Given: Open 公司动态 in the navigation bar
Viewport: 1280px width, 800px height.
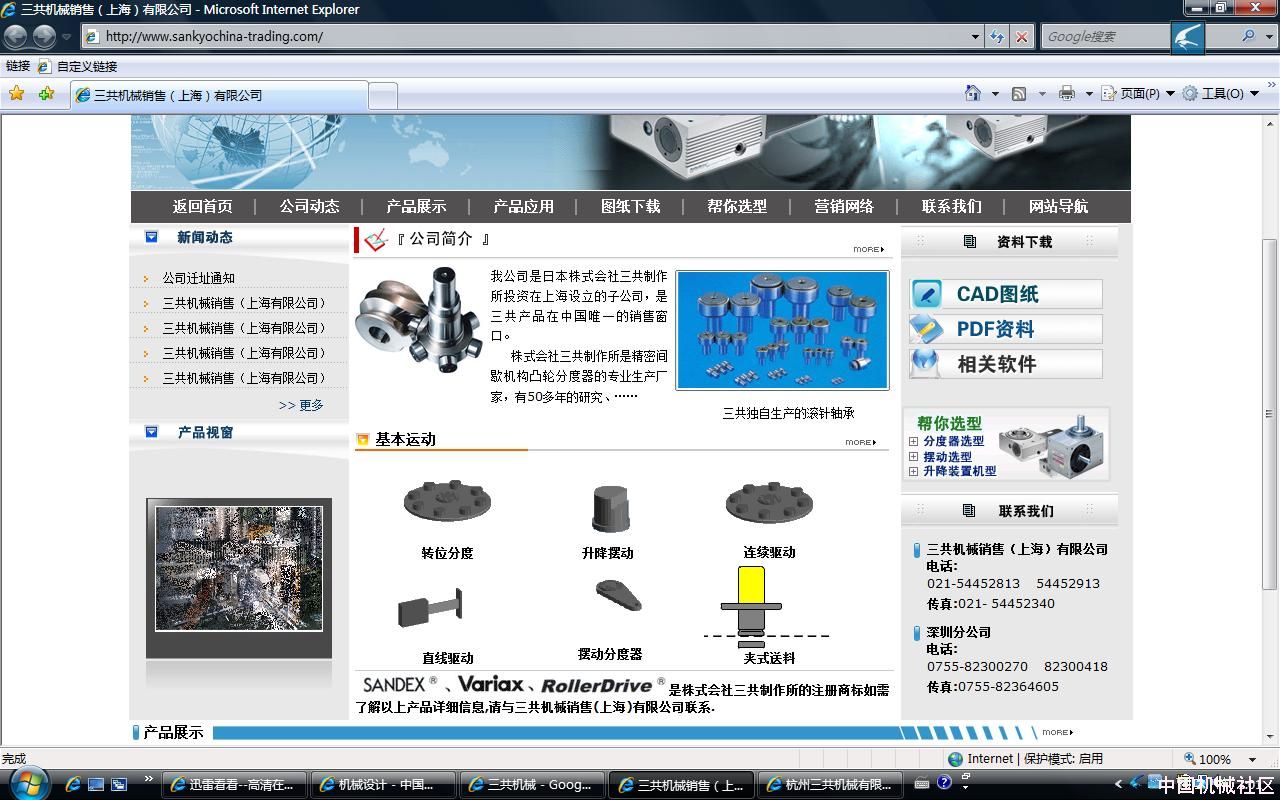Looking at the screenshot, I should (309, 206).
